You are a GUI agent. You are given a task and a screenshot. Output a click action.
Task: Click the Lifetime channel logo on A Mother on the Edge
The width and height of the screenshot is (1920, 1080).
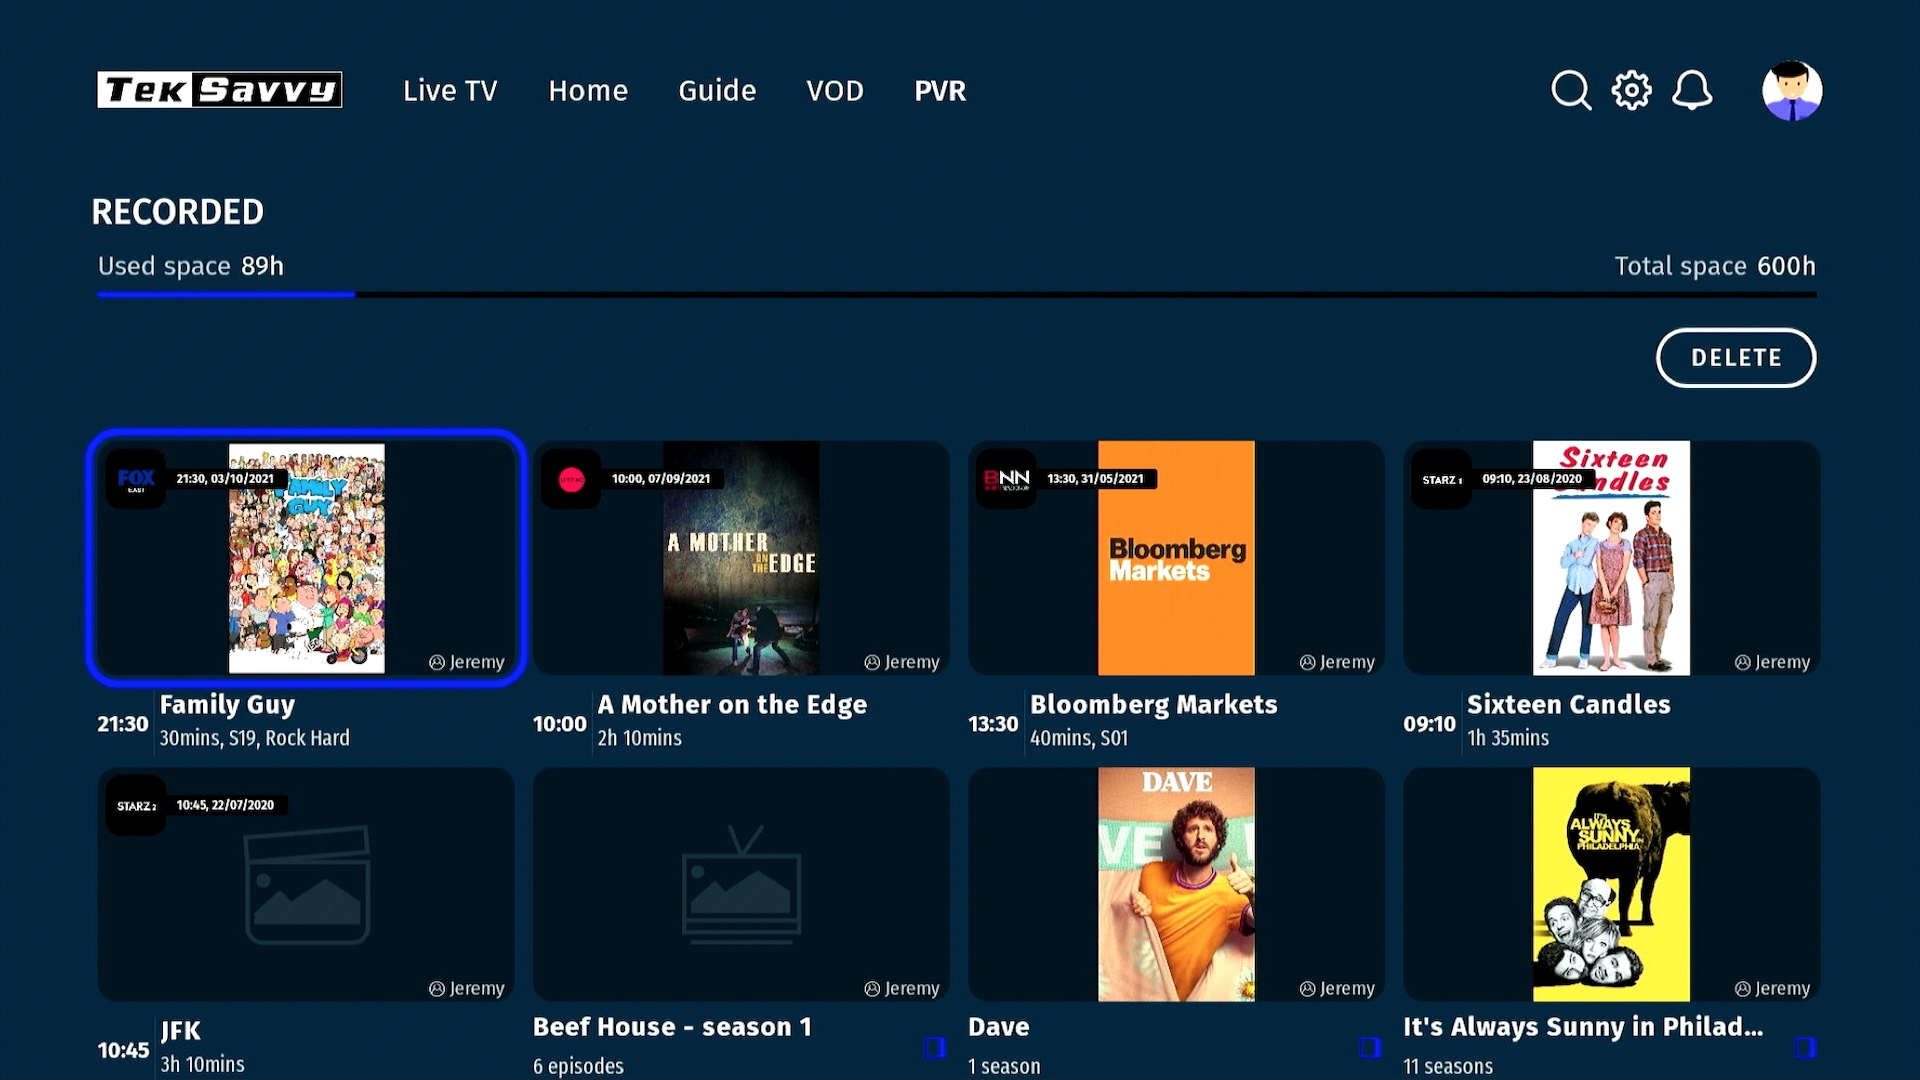pyautogui.click(x=571, y=479)
